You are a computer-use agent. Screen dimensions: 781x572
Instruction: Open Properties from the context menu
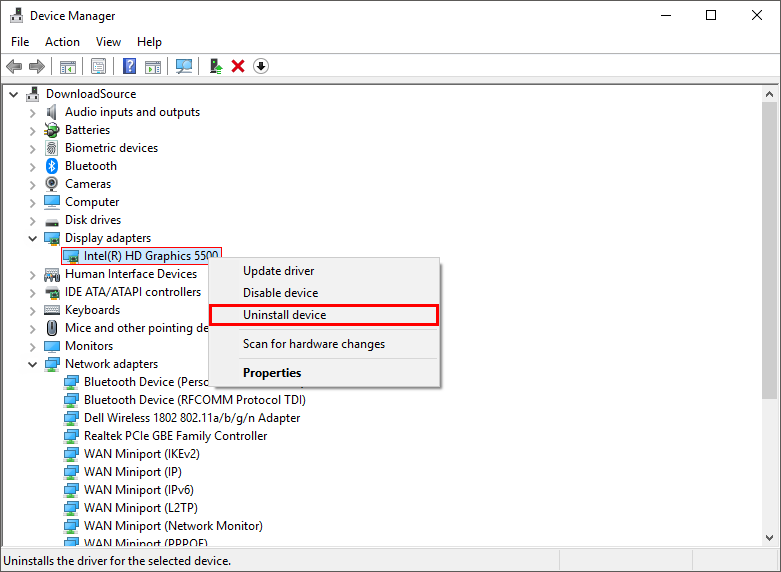tap(324, 373)
